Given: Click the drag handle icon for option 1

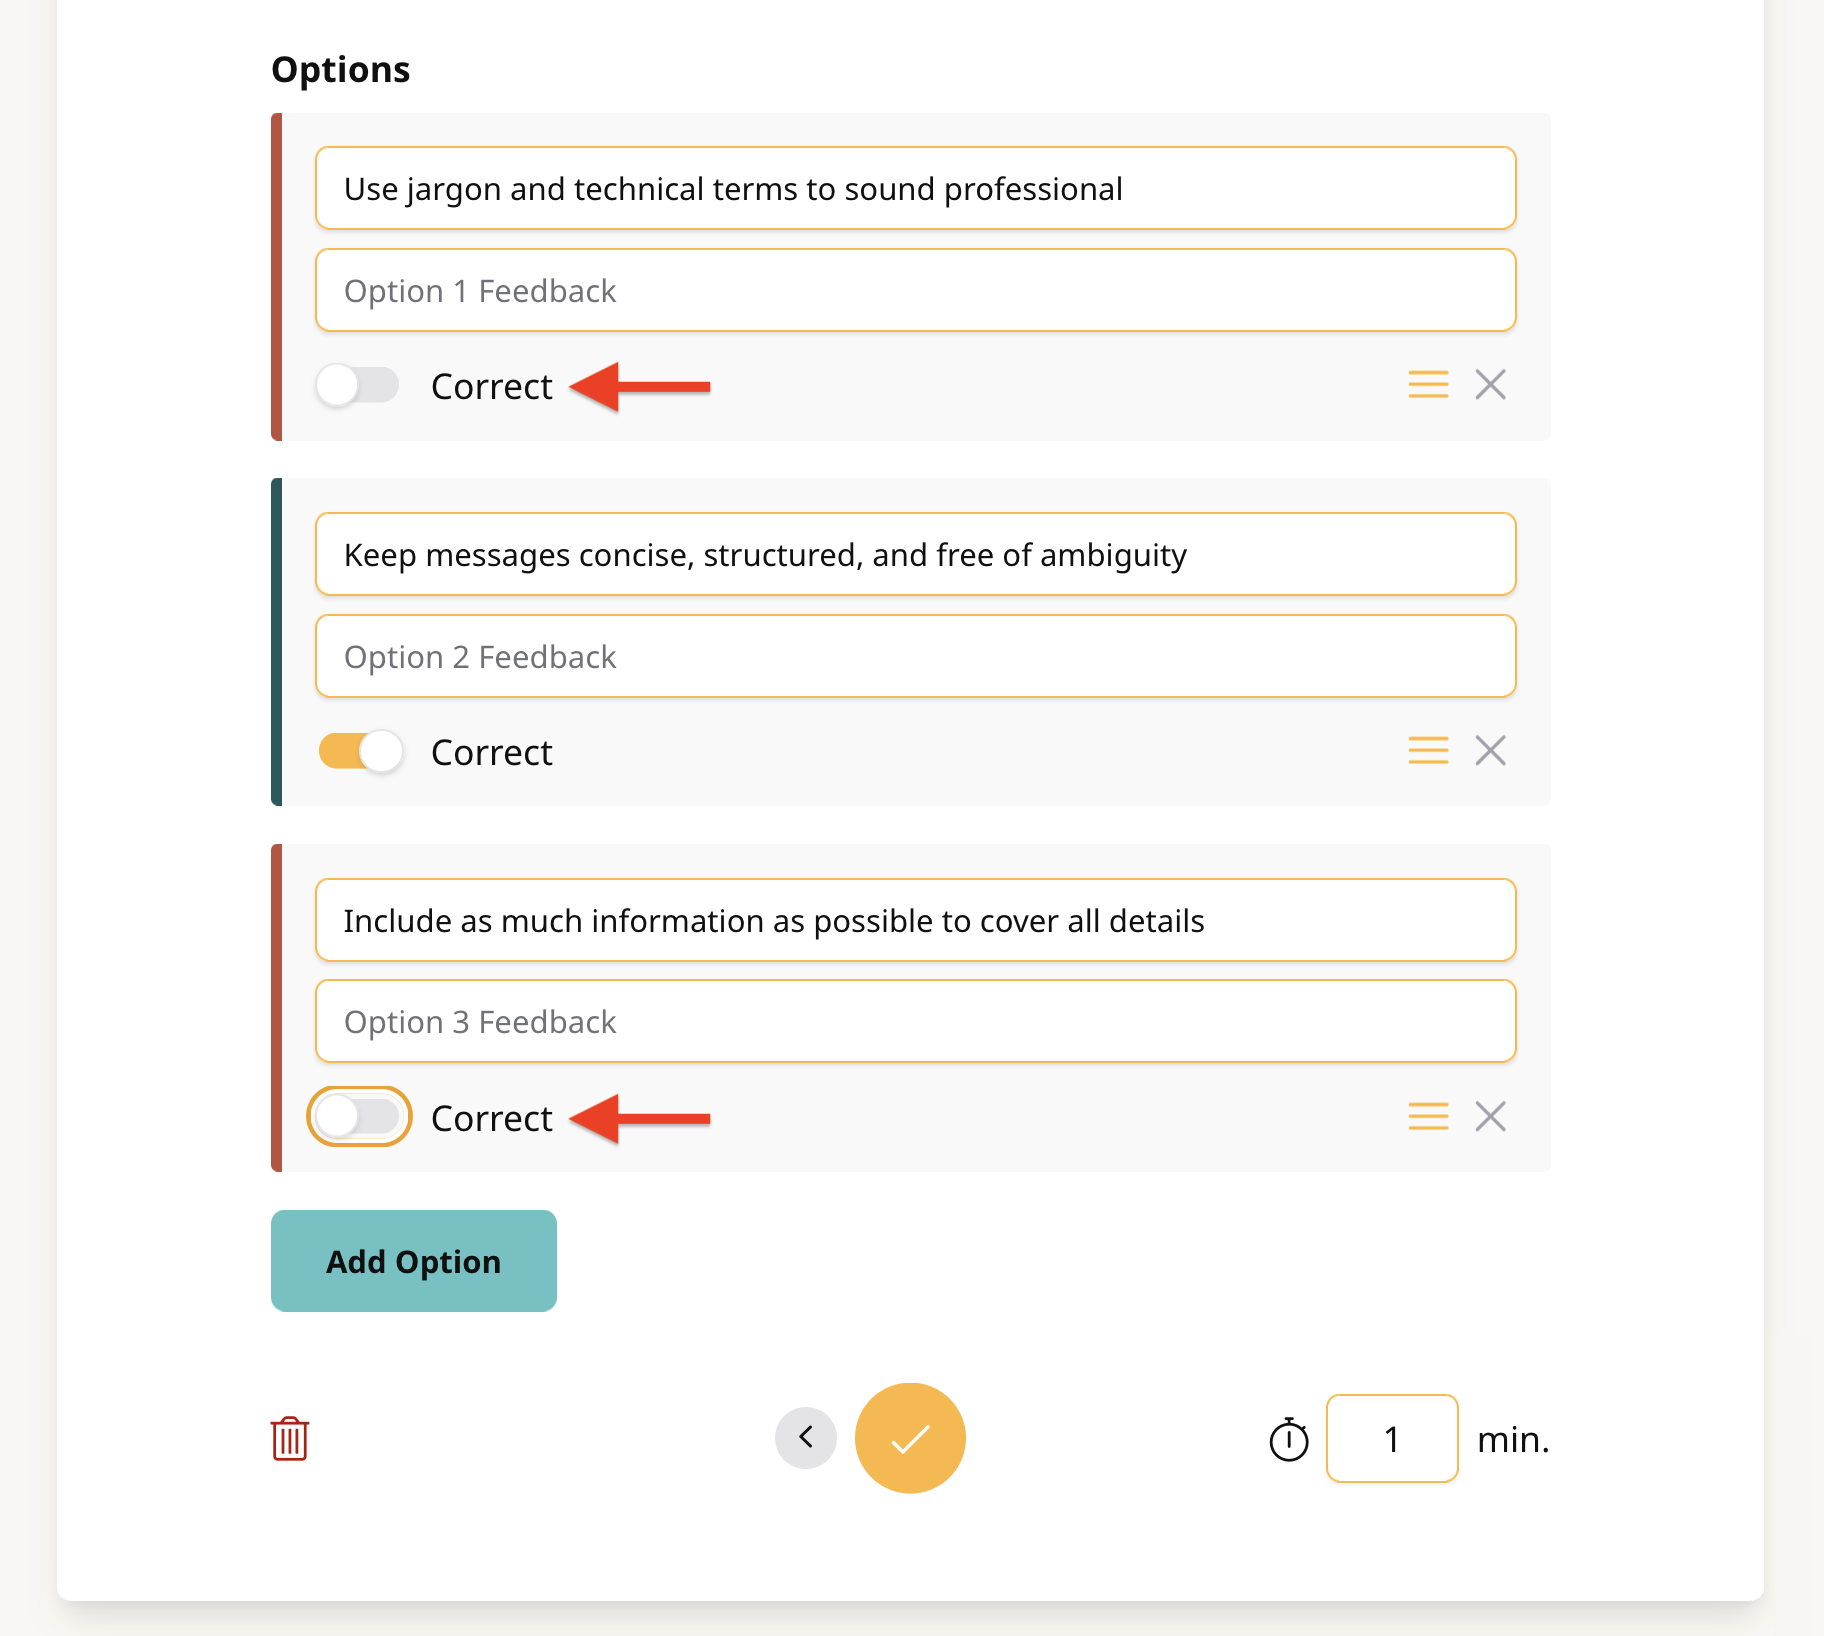Looking at the screenshot, I should click(1428, 384).
